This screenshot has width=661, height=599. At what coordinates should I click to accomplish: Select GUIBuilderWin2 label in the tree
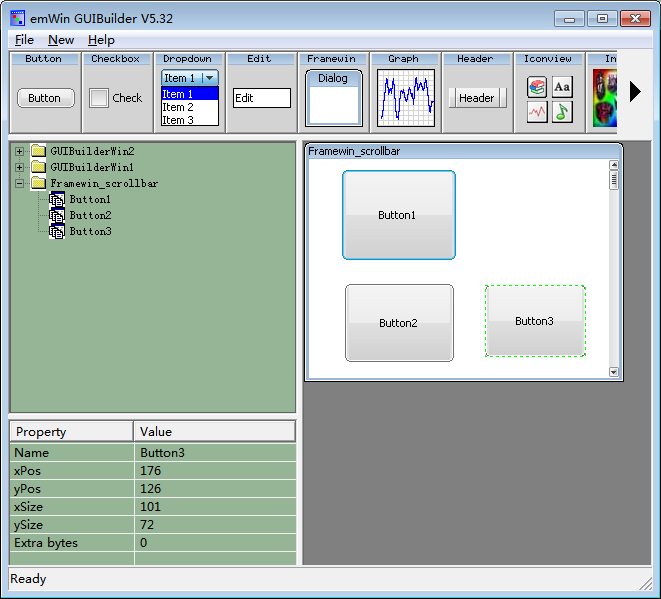click(x=92, y=151)
